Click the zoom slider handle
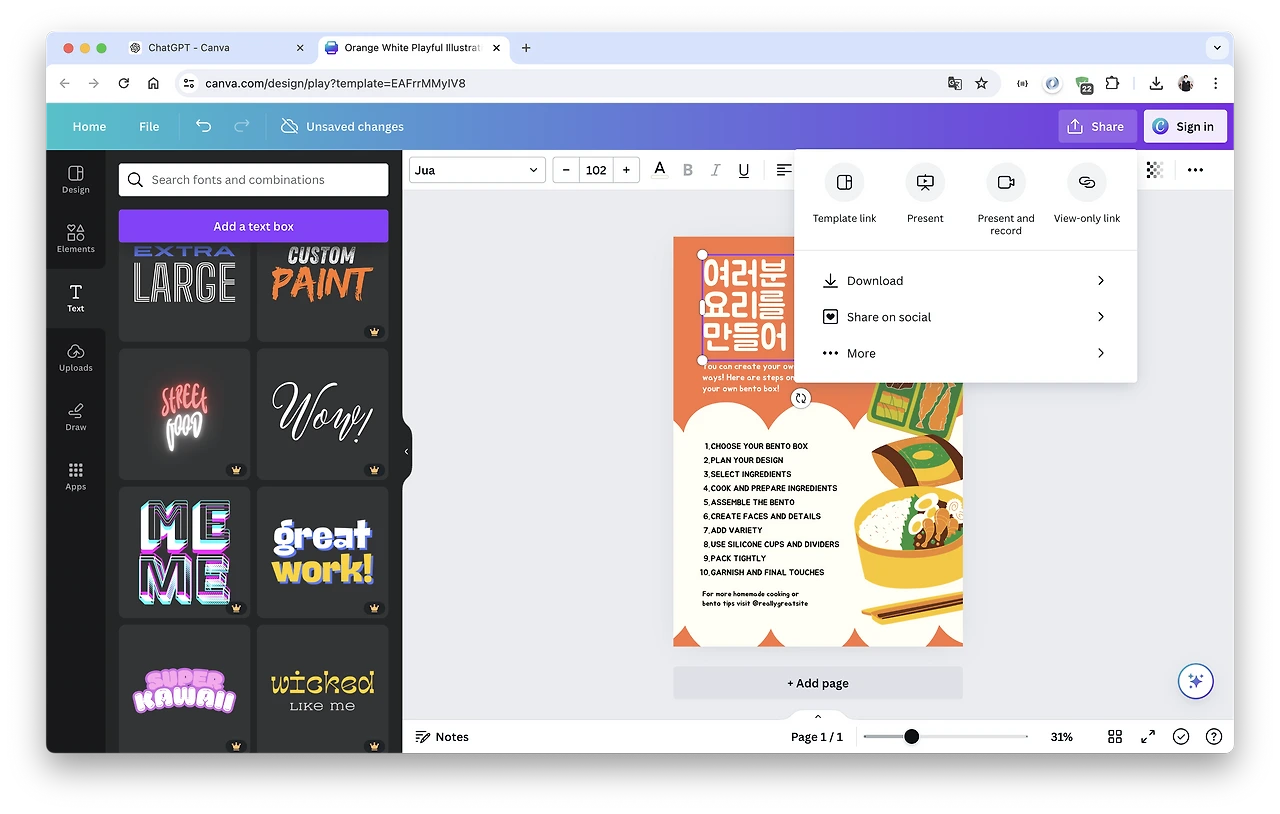Viewport: 1280px width, 814px height. (911, 737)
